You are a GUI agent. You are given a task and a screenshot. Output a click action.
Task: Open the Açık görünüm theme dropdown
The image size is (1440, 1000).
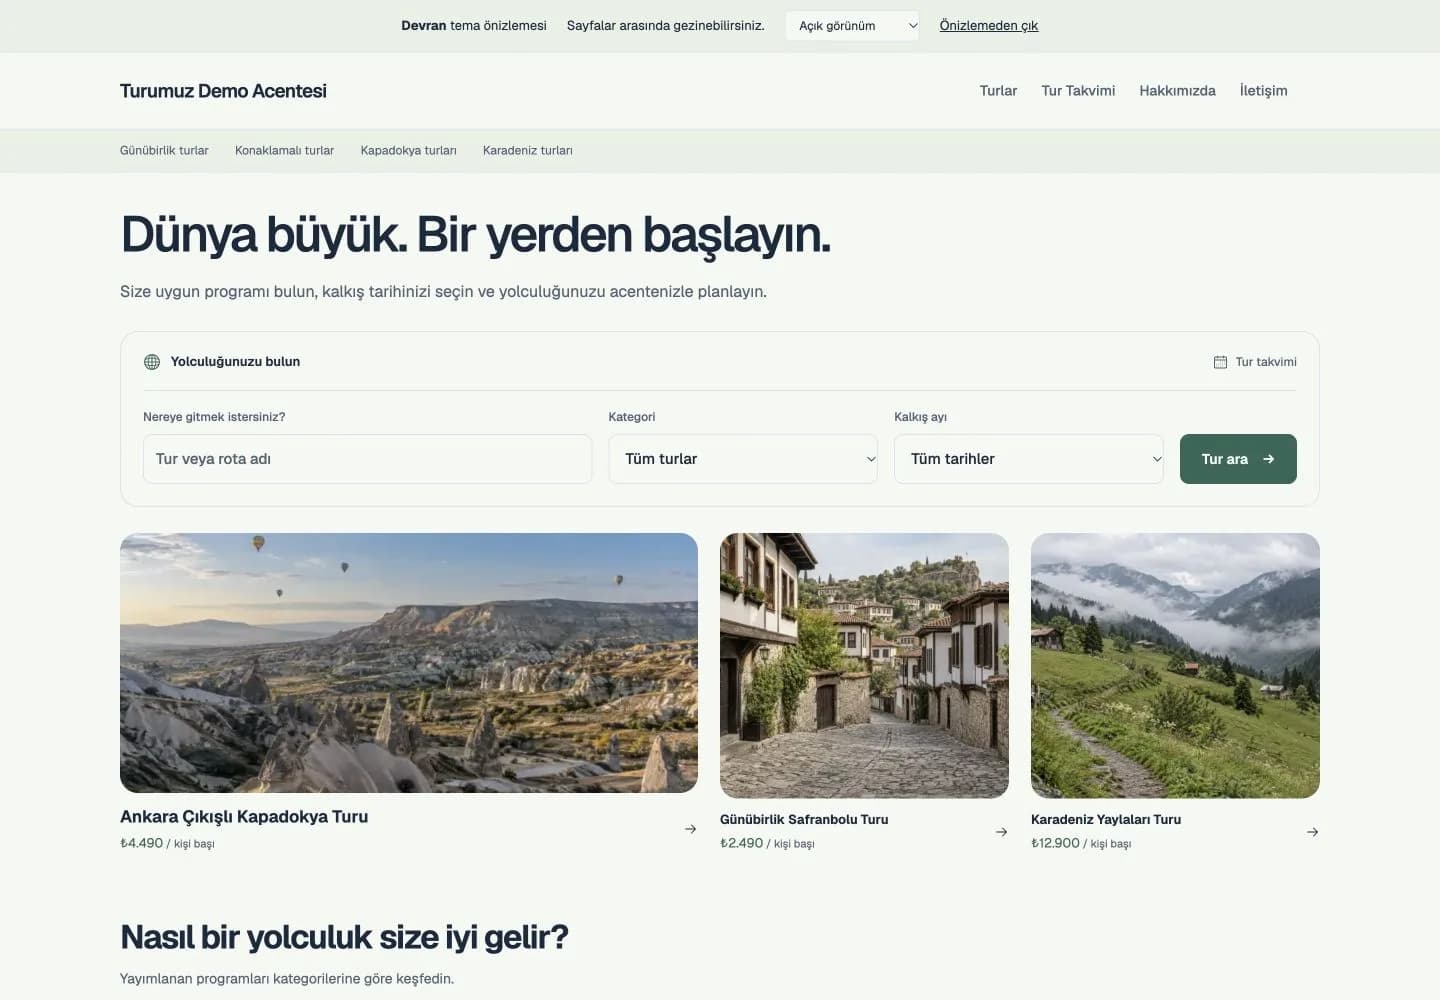(x=852, y=26)
